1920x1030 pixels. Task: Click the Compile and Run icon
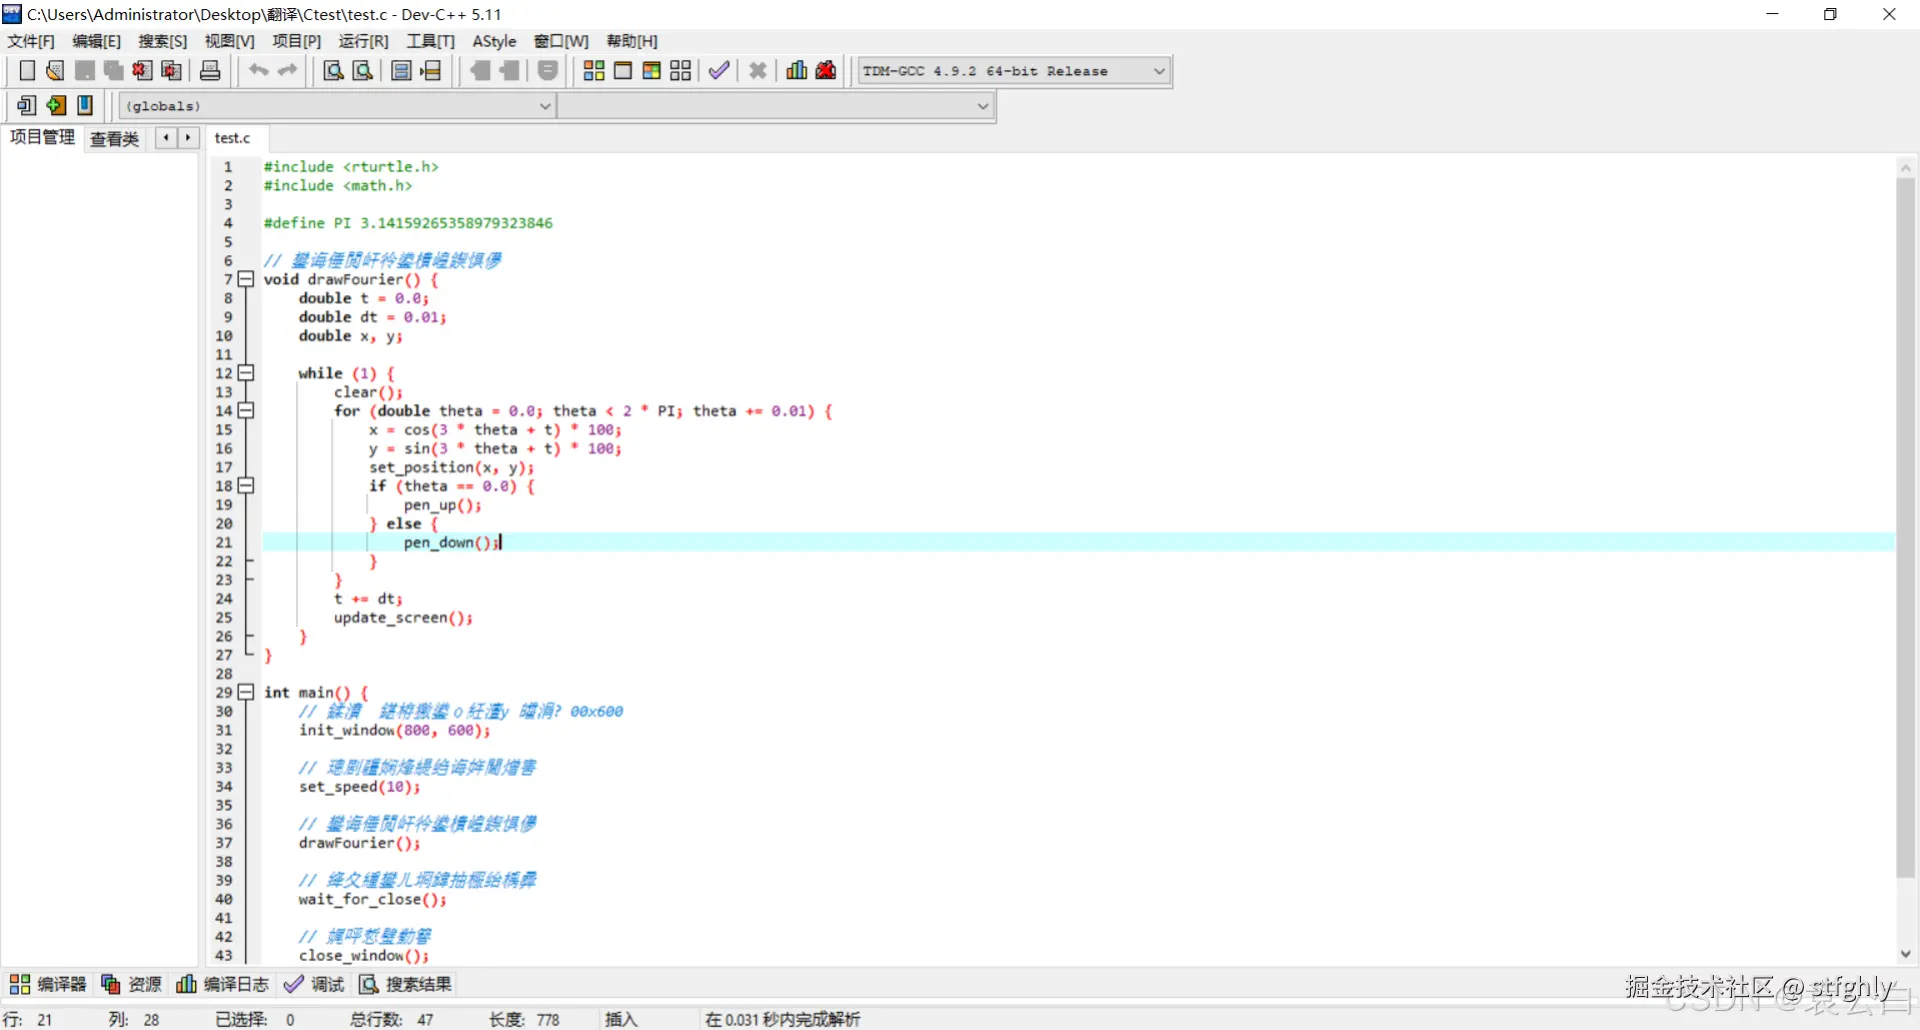click(x=652, y=71)
